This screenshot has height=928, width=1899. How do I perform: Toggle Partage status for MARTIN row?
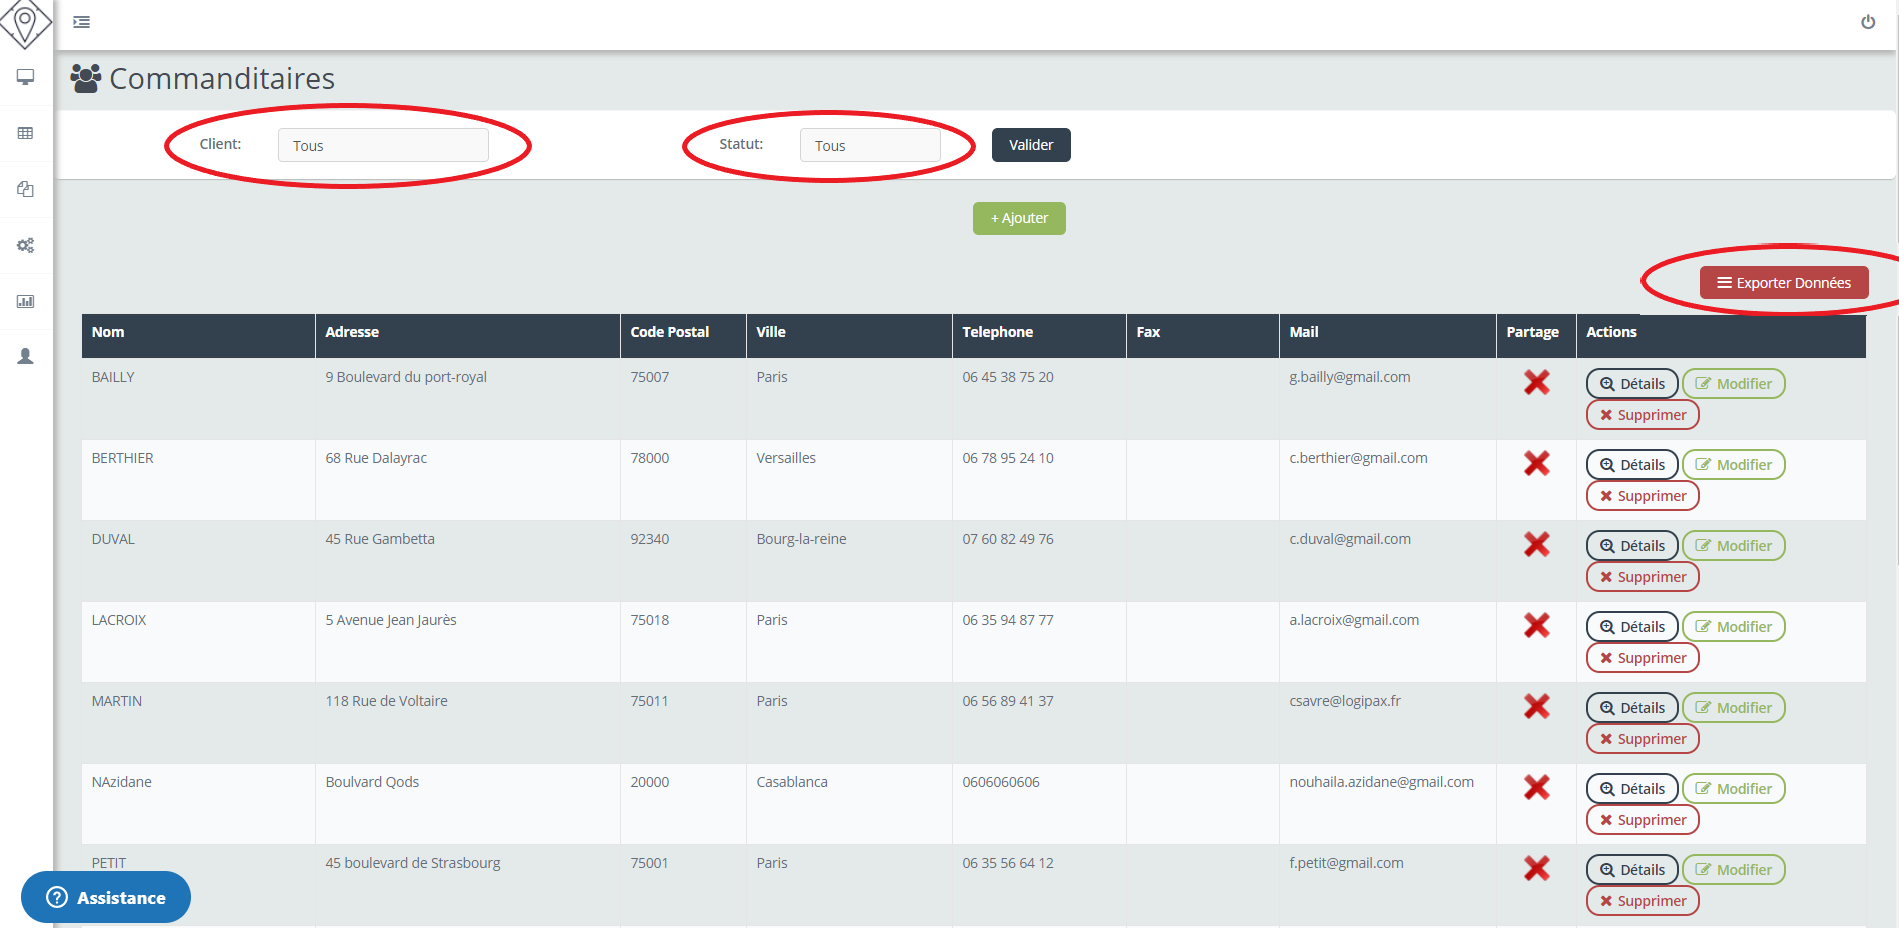click(1536, 706)
